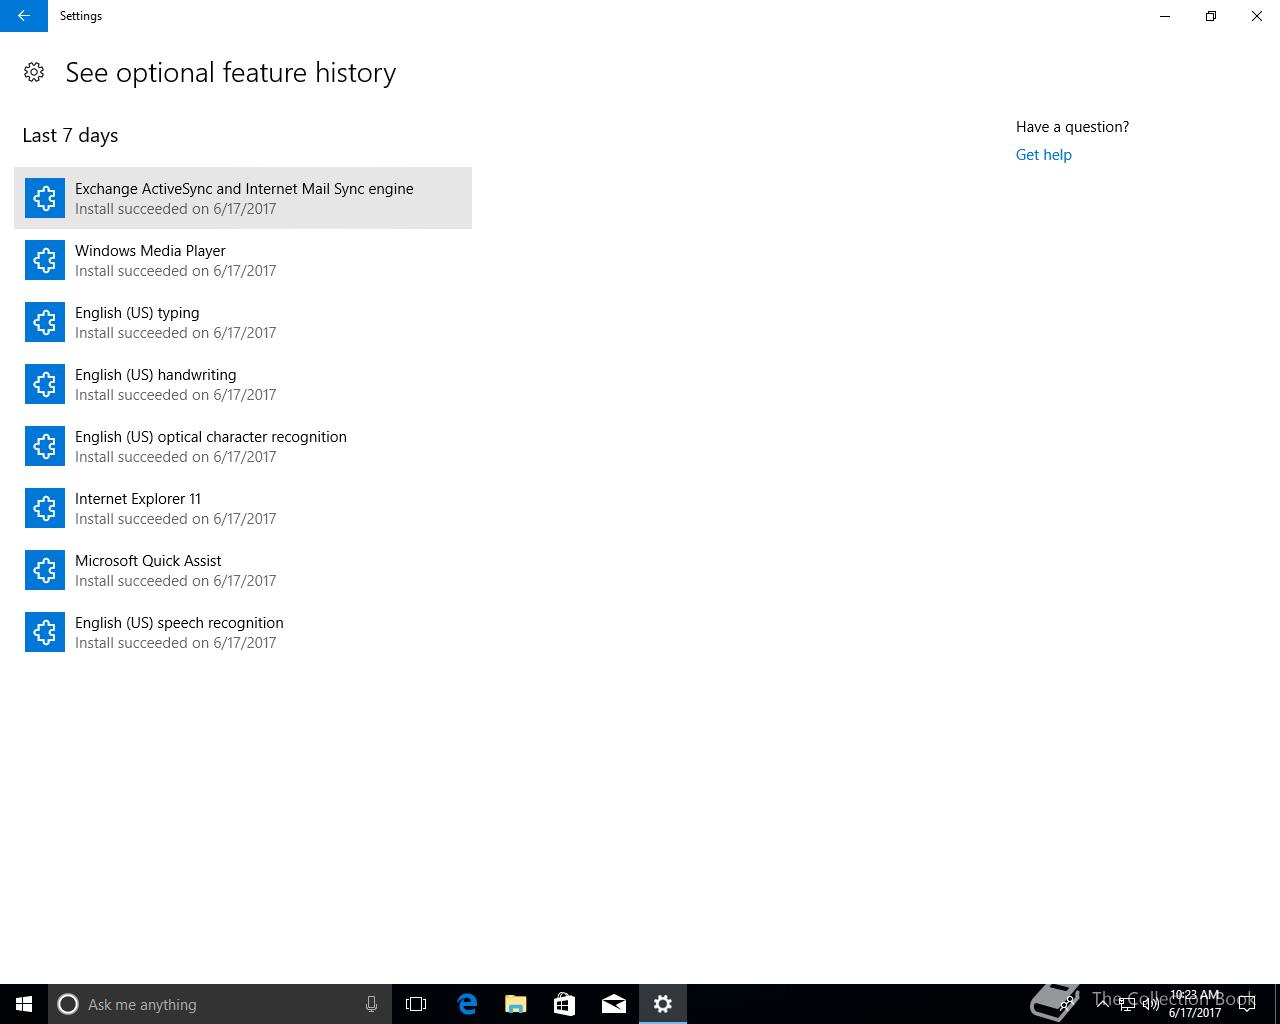Image resolution: width=1280 pixels, height=1024 pixels.
Task: Select English (US) optical character recognition text
Action: click(211, 437)
